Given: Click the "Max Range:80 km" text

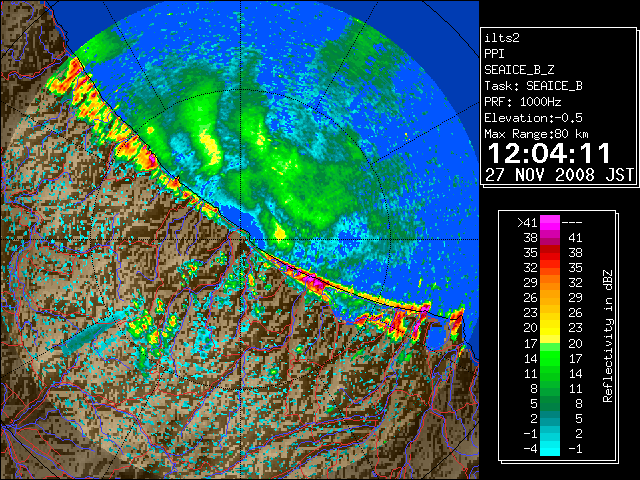Looking at the screenshot, I should [536, 134].
